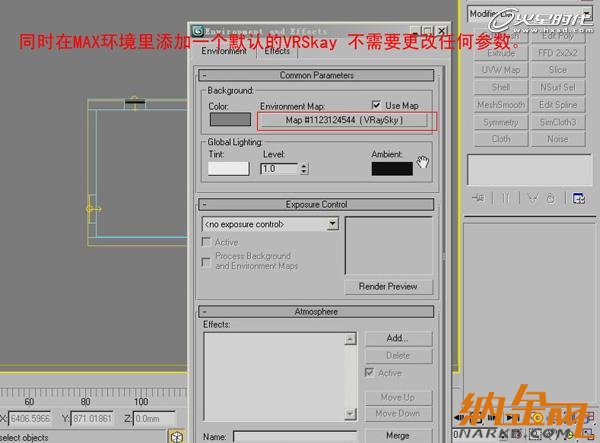Click the VRaySky environment map button
600x443 pixels.
344,120
